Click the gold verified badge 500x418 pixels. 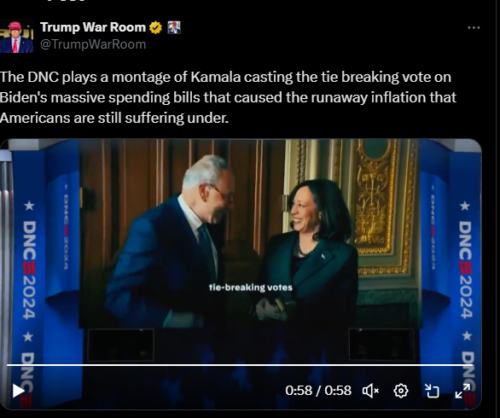(x=155, y=27)
